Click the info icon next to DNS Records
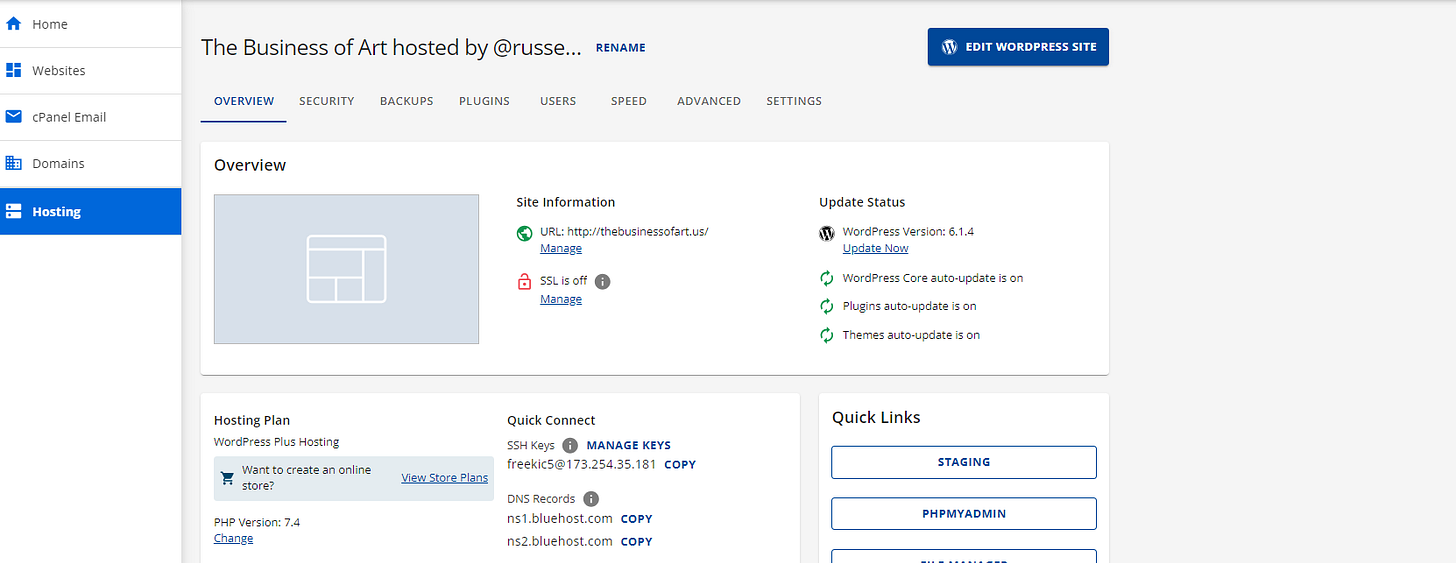1456x563 pixels. pos(591,498)
